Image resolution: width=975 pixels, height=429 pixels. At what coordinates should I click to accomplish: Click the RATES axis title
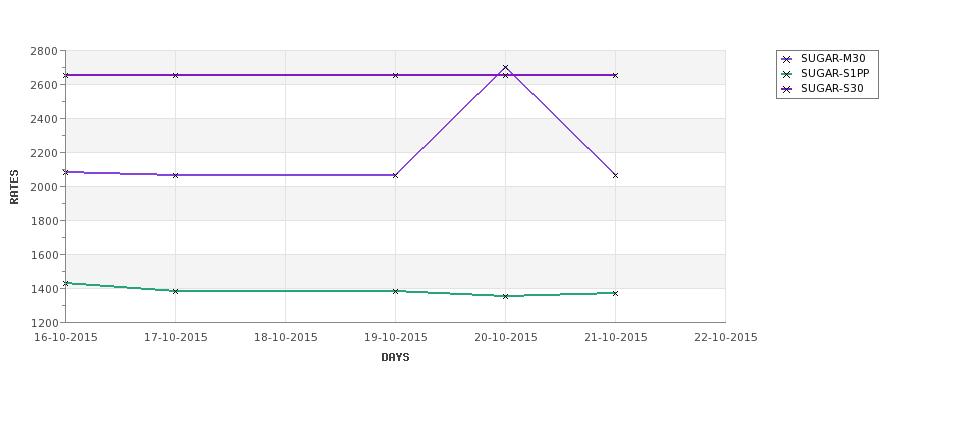point(14,187)
